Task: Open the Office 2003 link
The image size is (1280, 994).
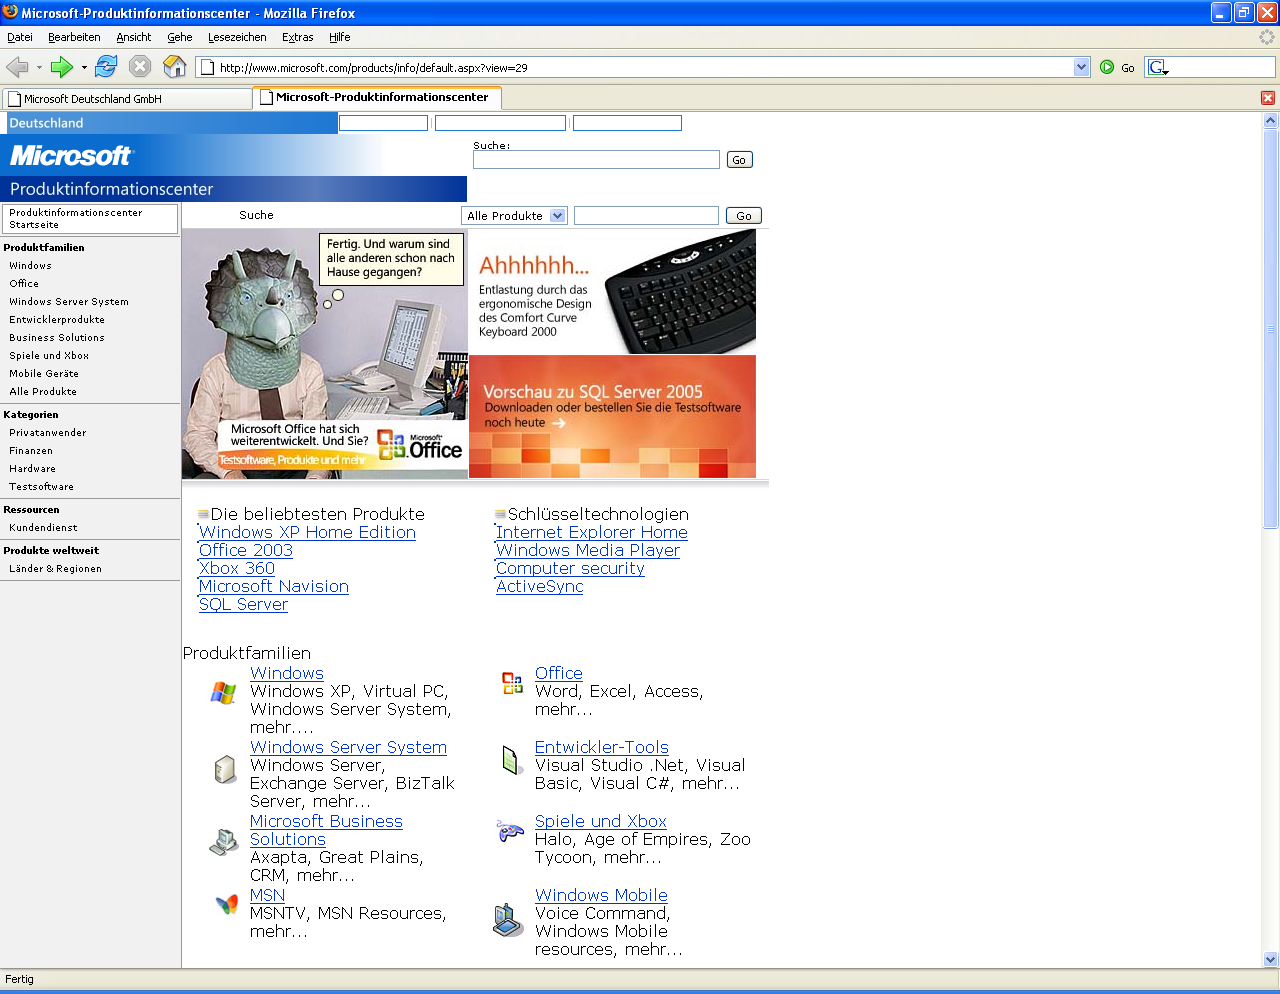Action: [246, 551]
